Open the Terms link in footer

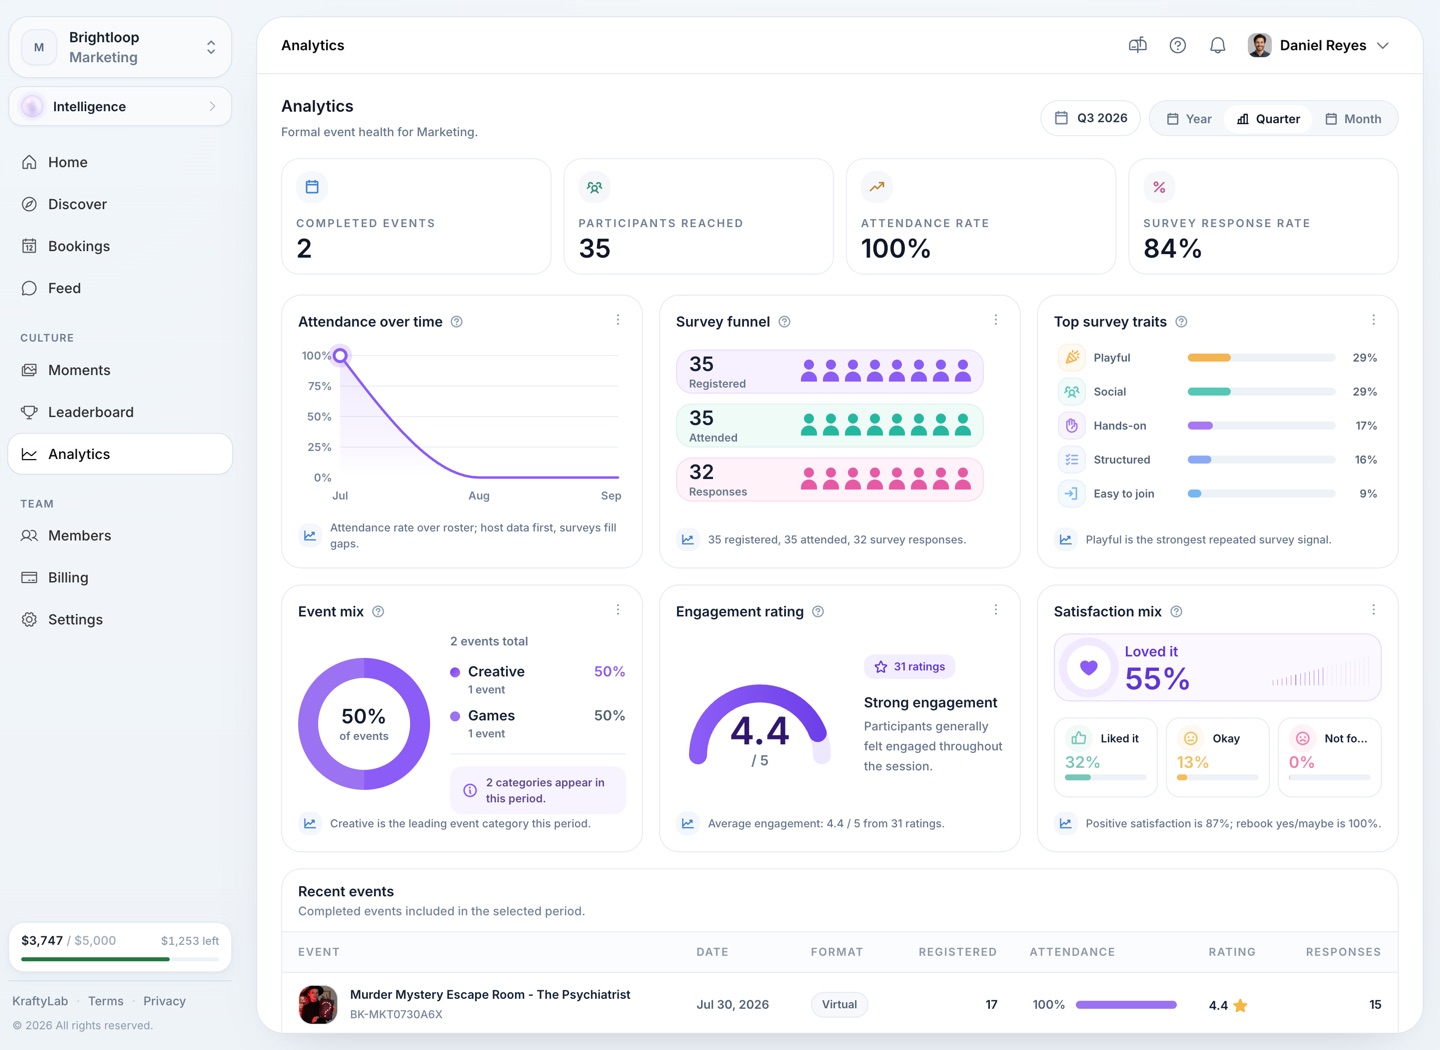click(x=106, y=1001)
